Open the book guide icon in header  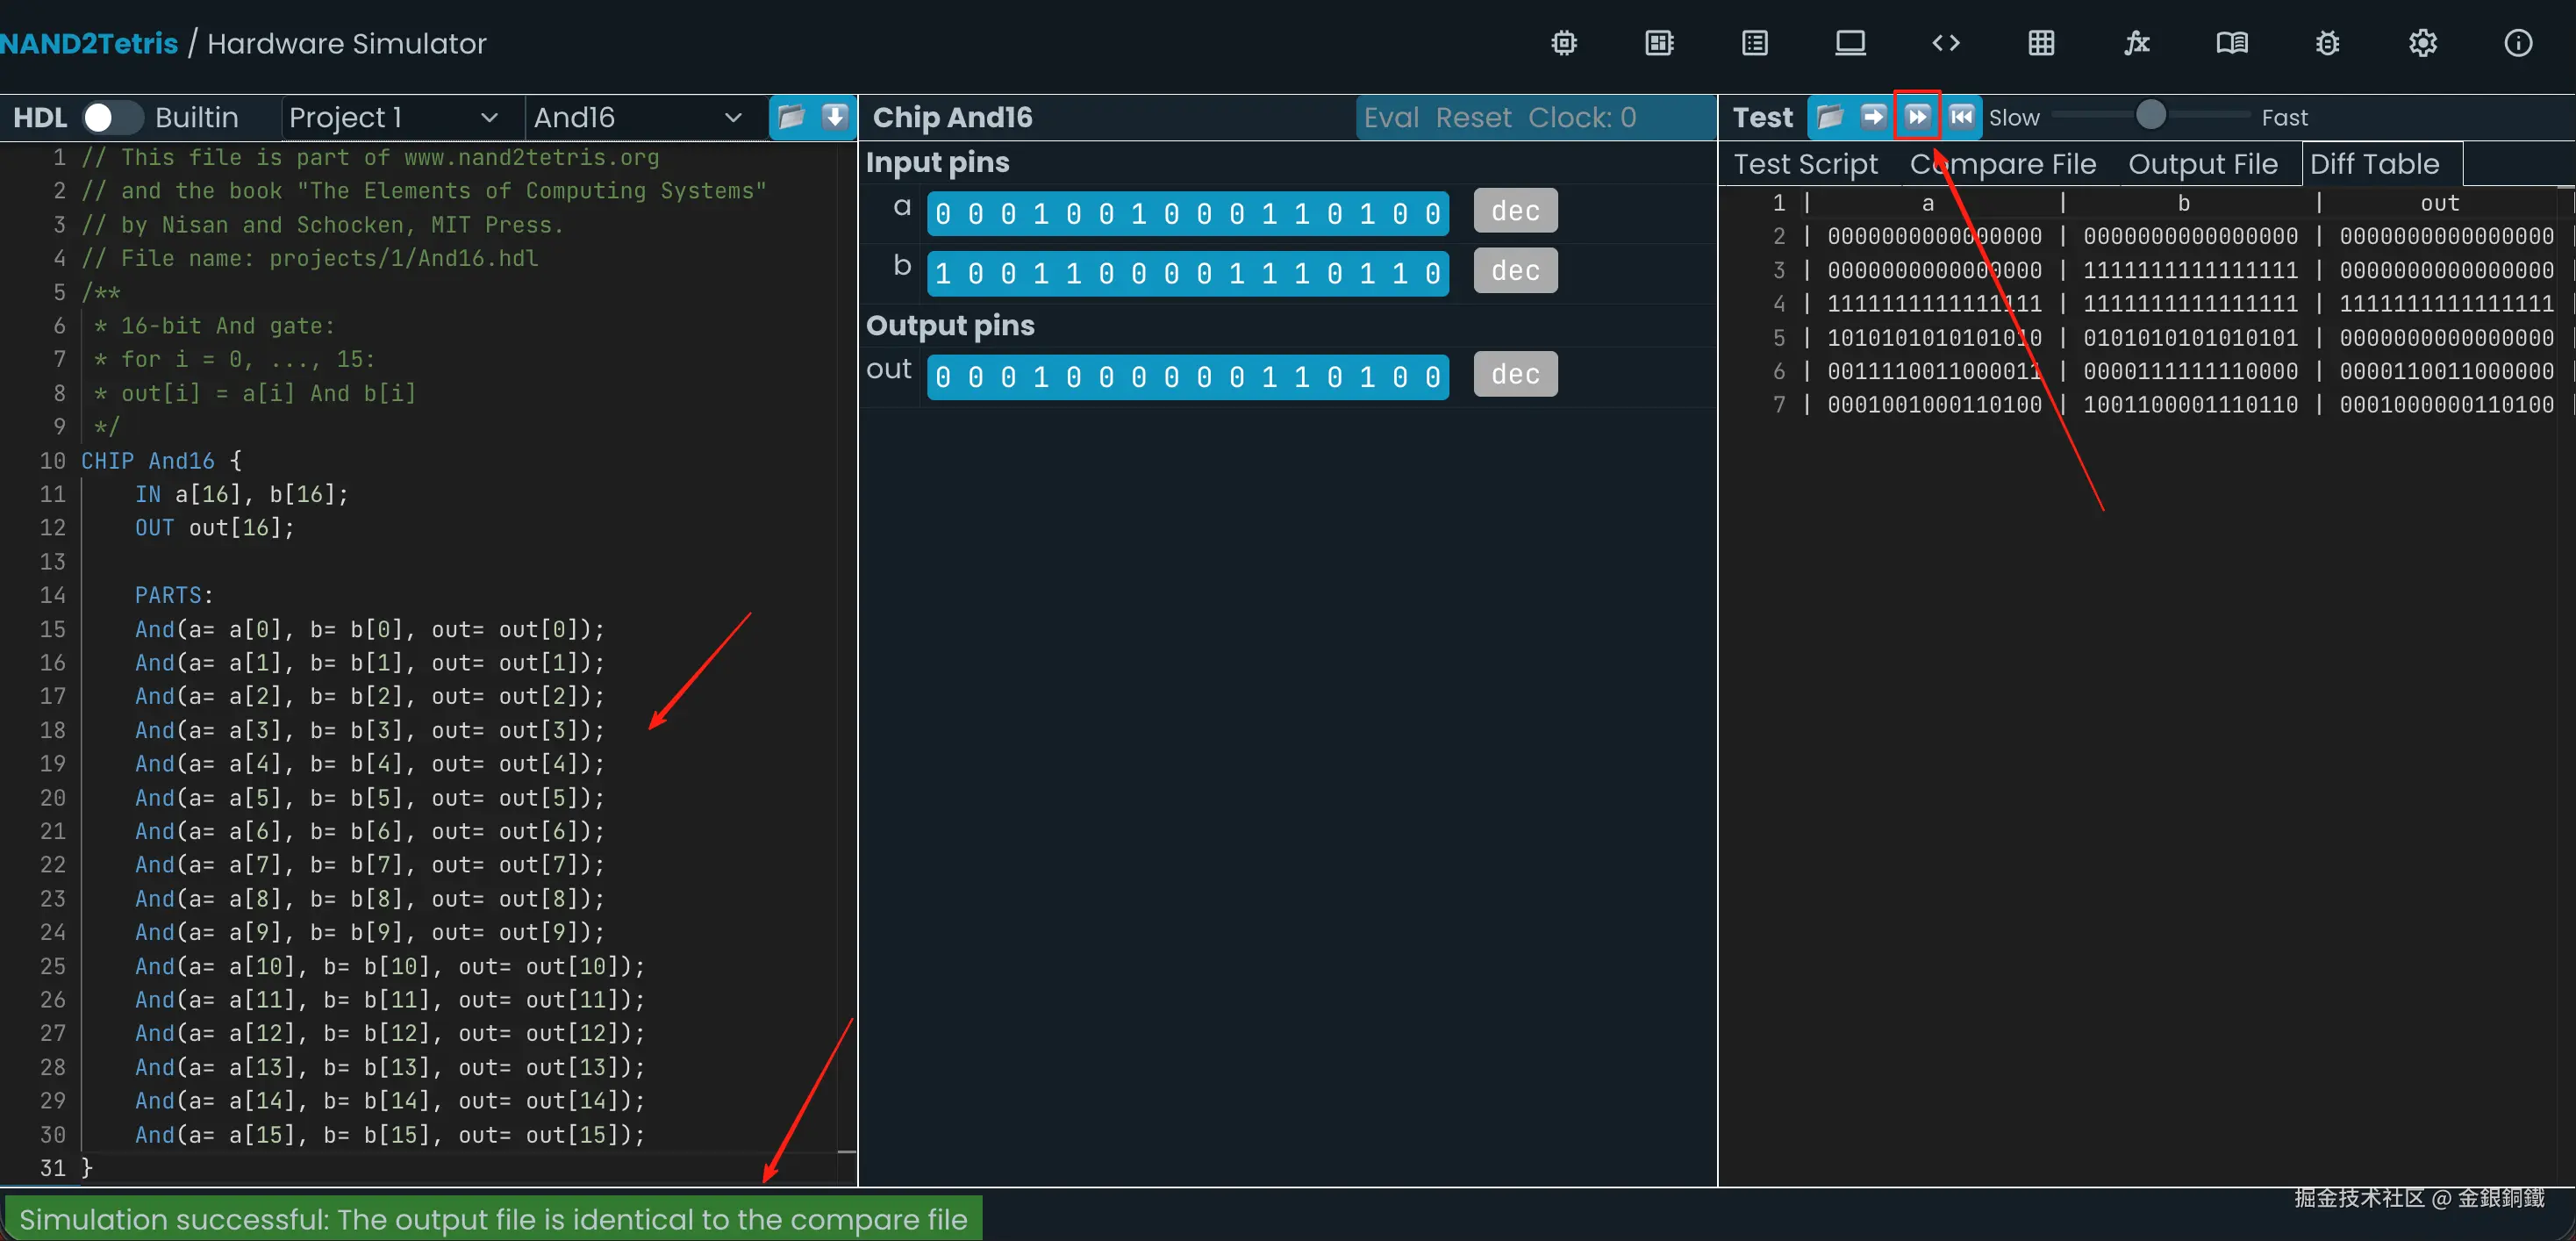coord(2231,43)
